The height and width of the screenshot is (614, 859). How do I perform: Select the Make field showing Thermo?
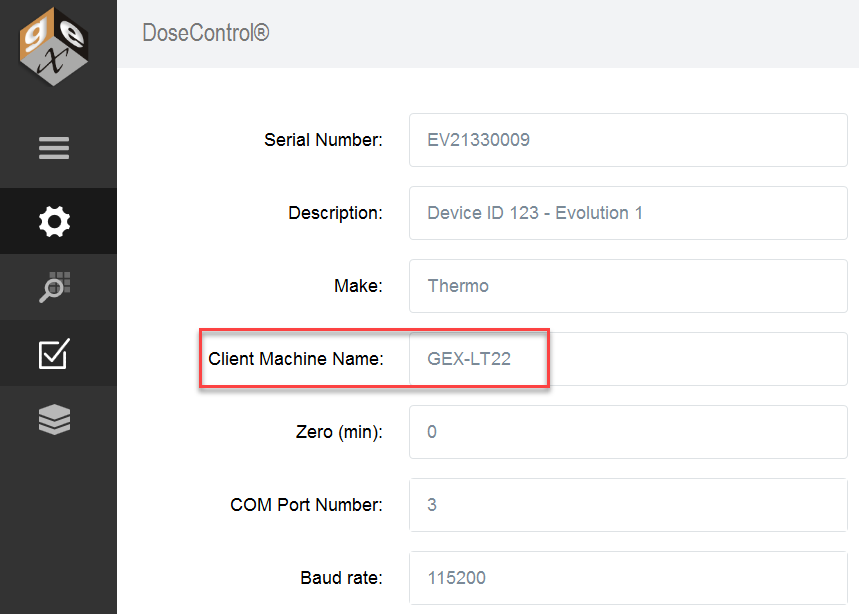click(x=628, y=286)
